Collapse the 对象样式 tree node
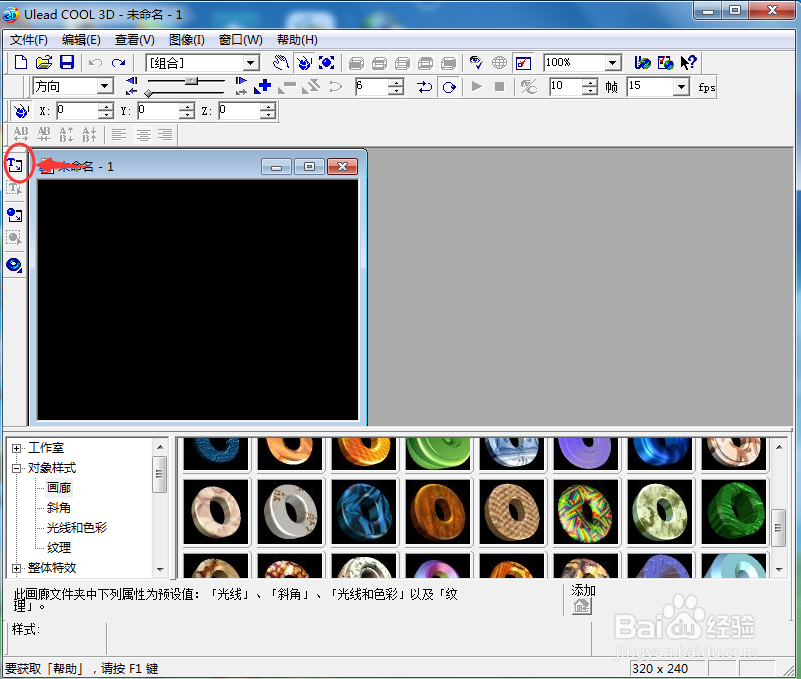 16,468
